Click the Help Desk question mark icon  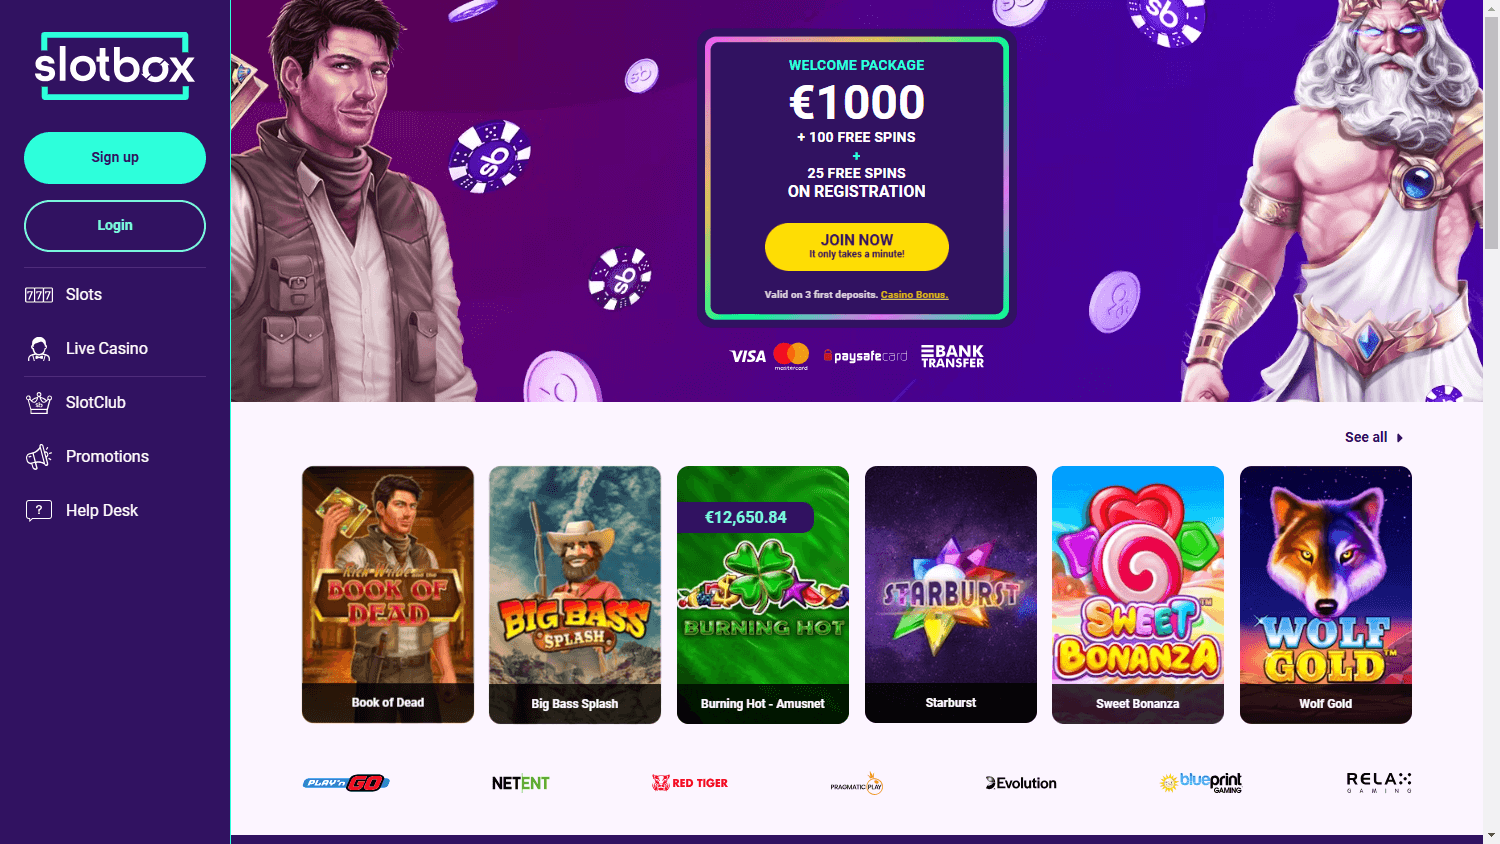pyautogui.click(x=39, y=511)
